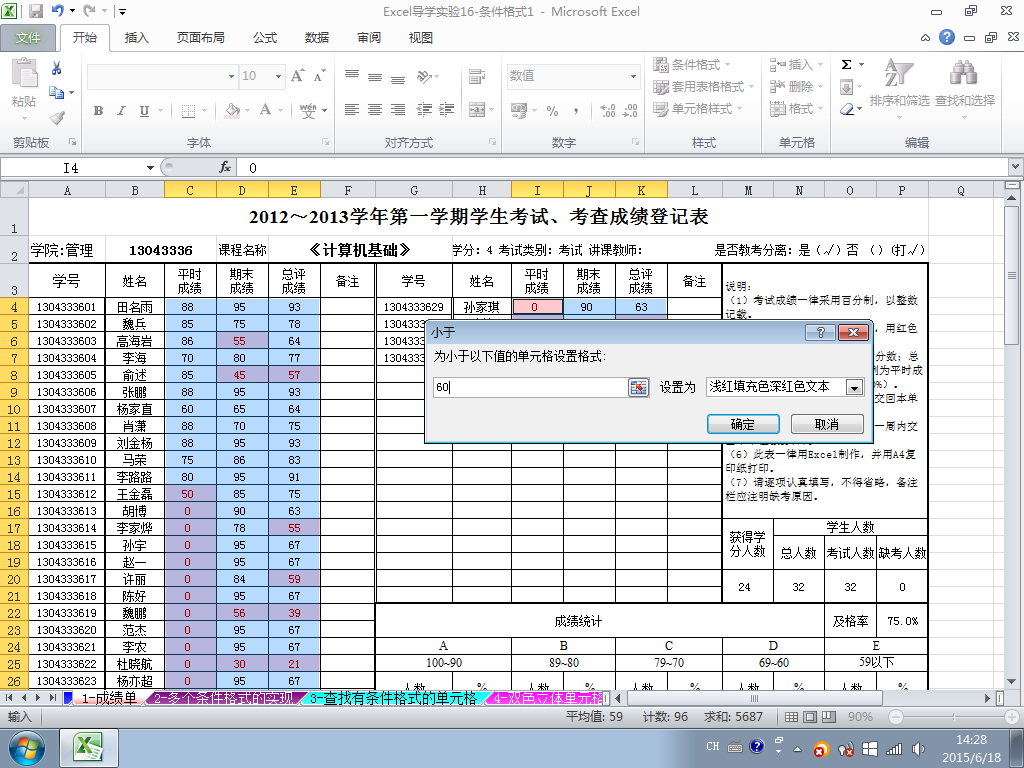This screenshot has width=1024, height=768.
Task: Click the Font Color letter A icon
Action: (x=265, y=110)
